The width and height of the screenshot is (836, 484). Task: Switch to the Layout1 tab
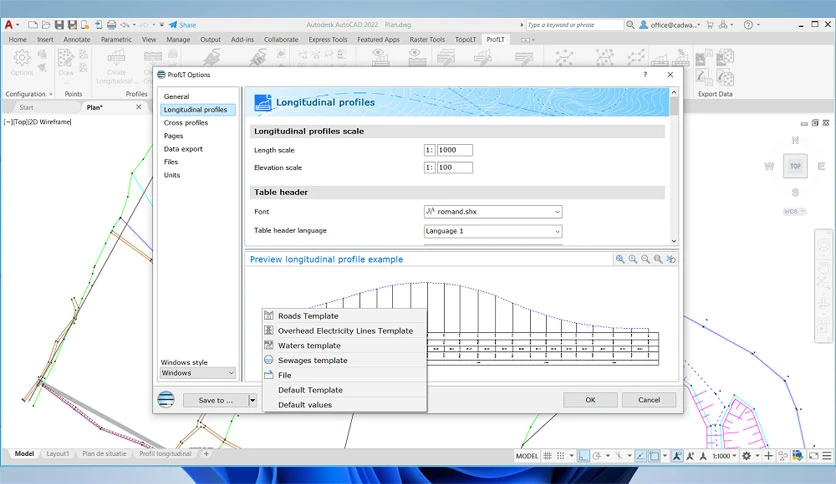pos(58,454)
